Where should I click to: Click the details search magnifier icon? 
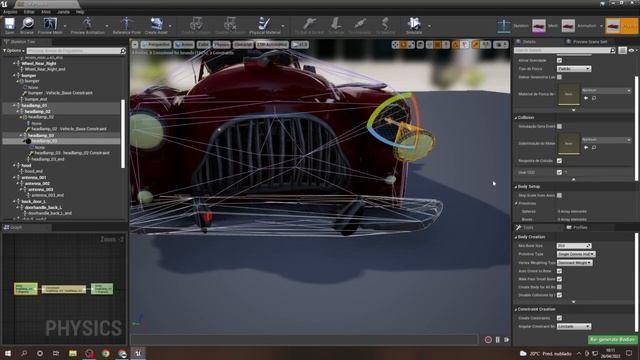coord(612,50)
